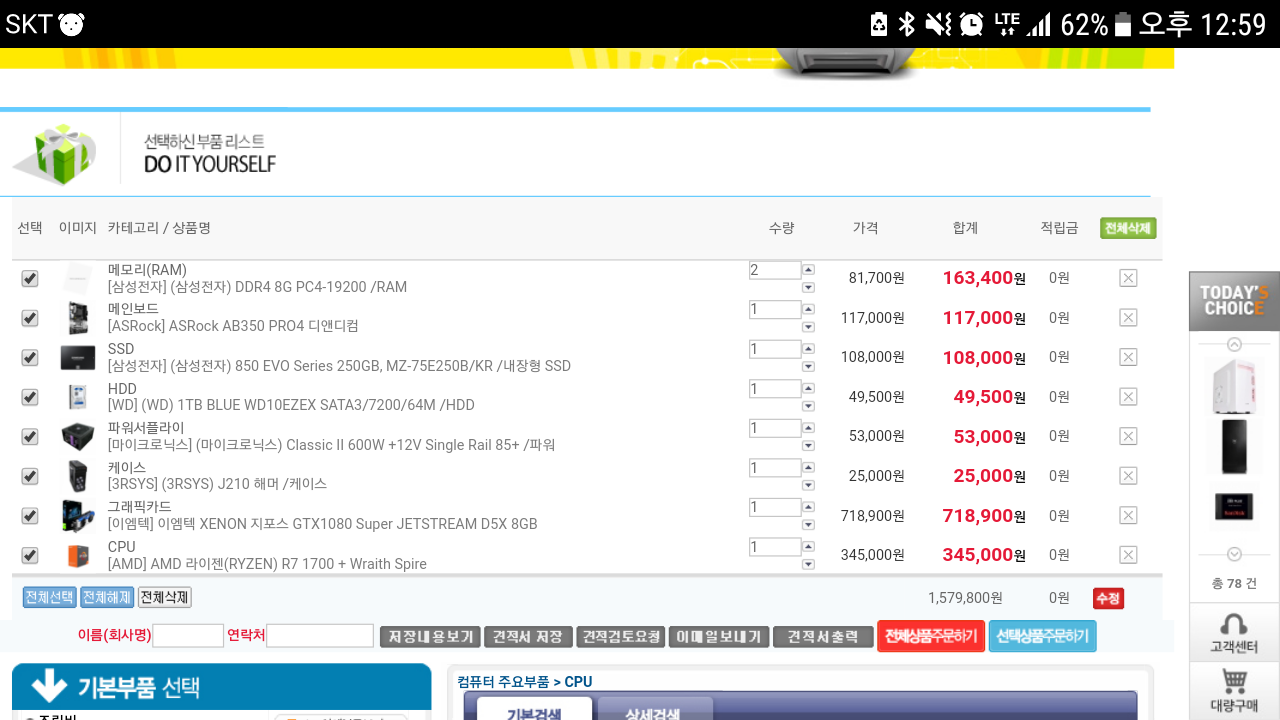Open black PC case in Today's Choice
Screen dimensions: 1280x720
[x=1234, y=446]
